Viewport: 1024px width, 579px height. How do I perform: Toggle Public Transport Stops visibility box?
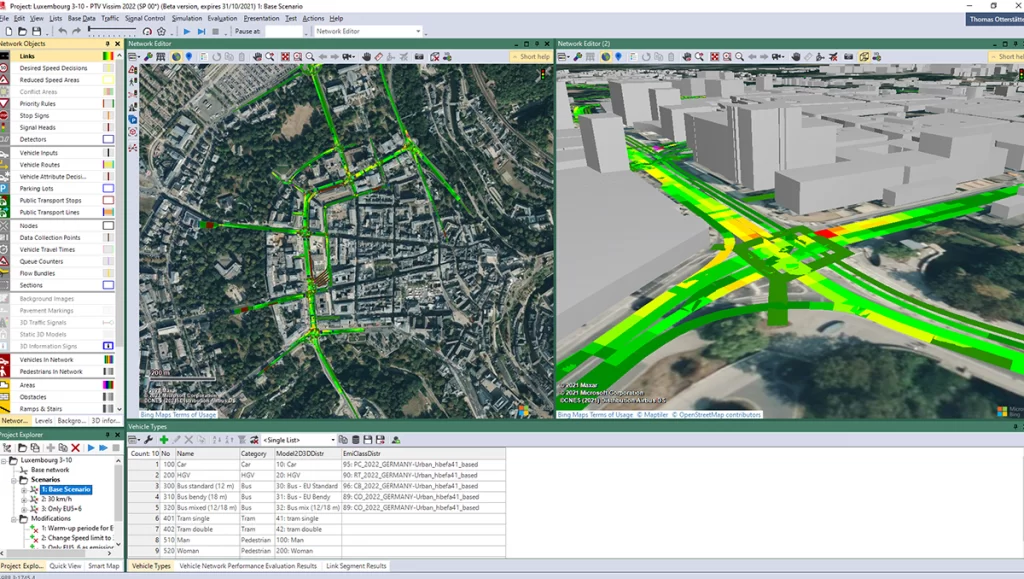108,200
